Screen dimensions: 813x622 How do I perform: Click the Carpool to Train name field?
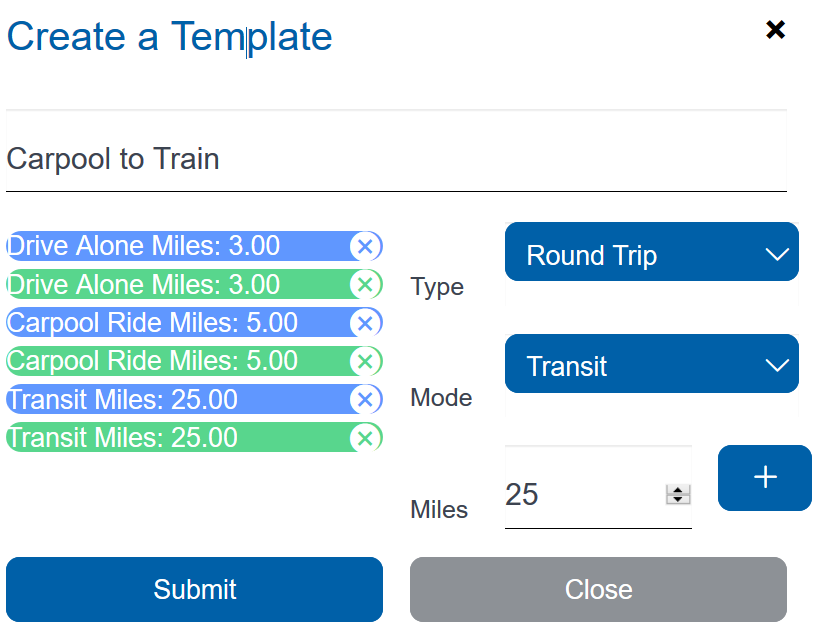(396, 160)
